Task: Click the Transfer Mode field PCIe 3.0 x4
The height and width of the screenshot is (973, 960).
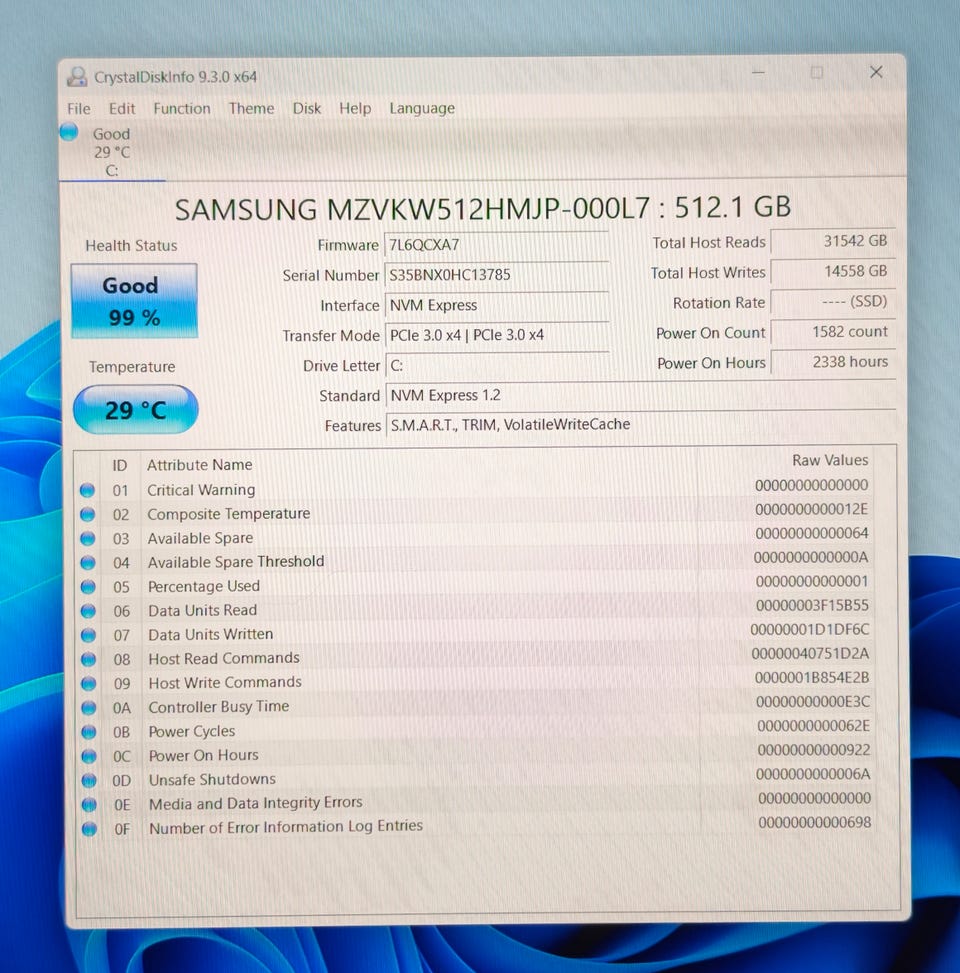Action: [496, 335]
